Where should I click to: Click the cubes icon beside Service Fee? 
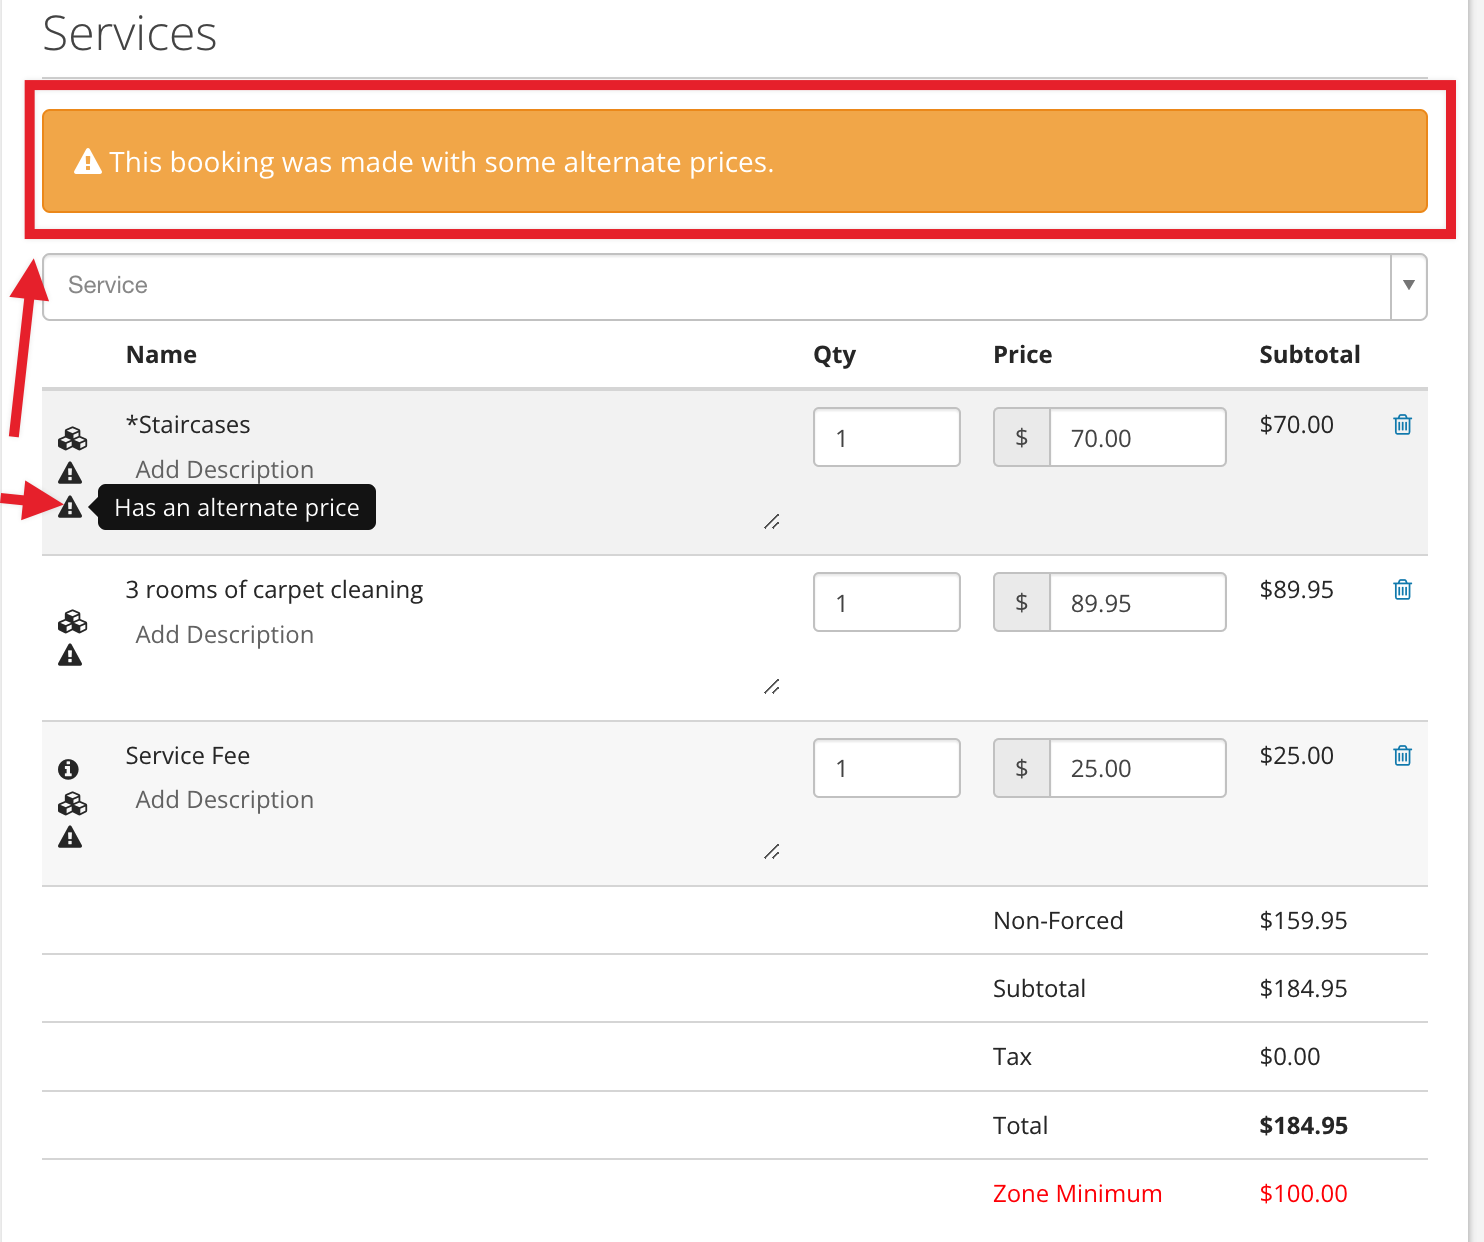point(72,804)
